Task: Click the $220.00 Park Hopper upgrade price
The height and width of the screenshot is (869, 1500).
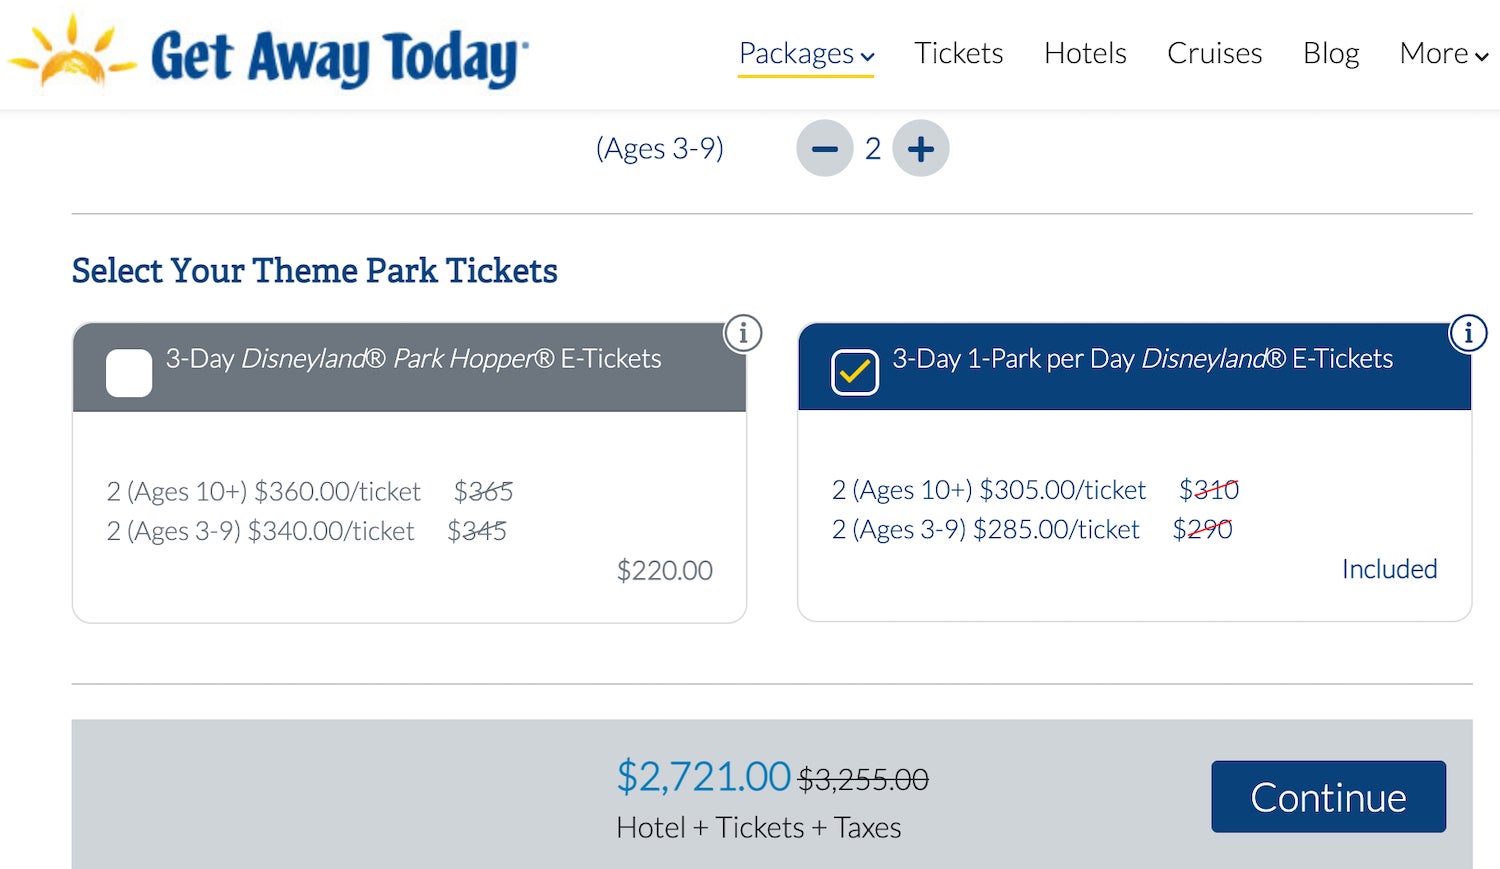Action: pyautogui.click(x=664, y=570)
